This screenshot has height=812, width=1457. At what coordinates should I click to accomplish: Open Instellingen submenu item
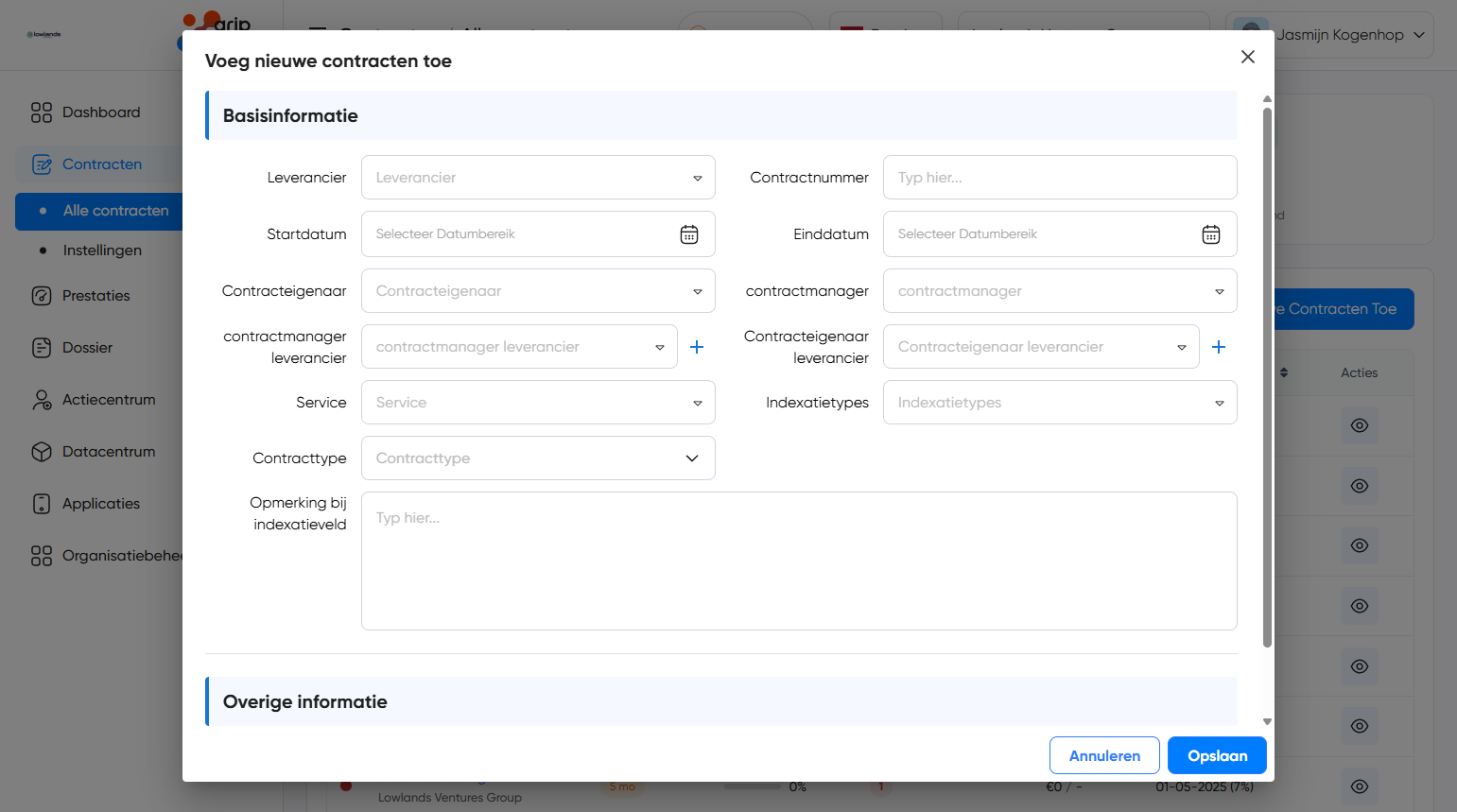pyautogui.click(x=102, y=250)
